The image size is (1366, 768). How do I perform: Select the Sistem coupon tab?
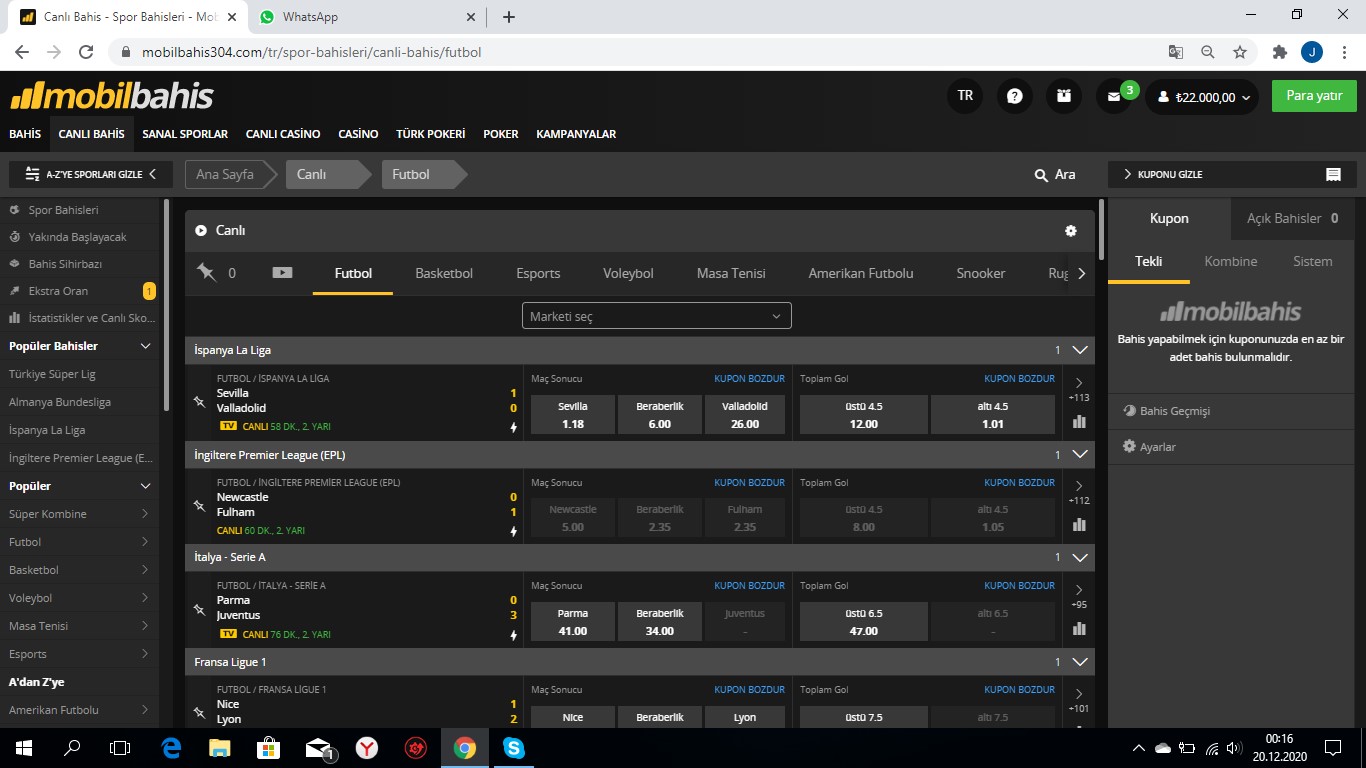(x=1312, y=261)
